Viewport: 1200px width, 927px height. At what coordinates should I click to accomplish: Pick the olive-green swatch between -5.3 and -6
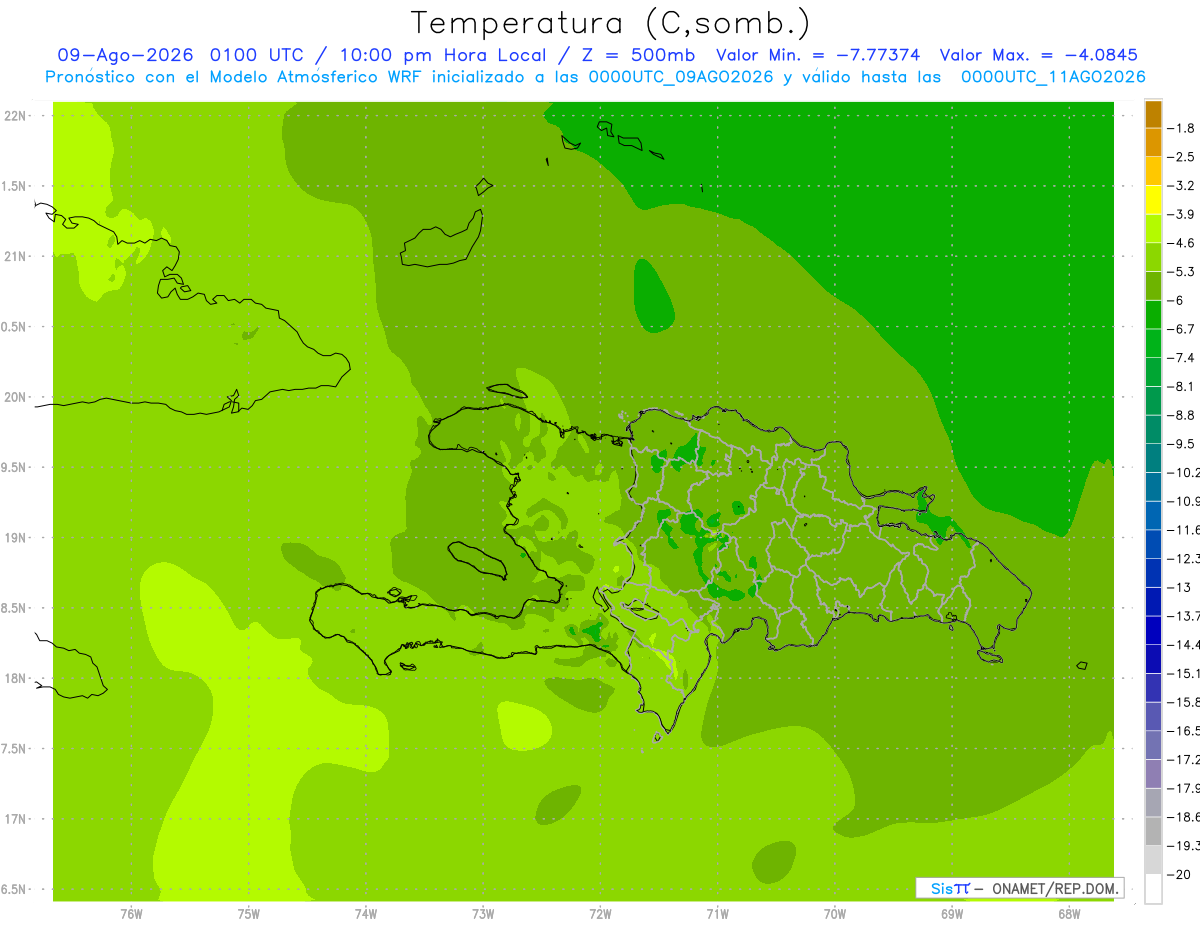click(x=1153, y=286)
